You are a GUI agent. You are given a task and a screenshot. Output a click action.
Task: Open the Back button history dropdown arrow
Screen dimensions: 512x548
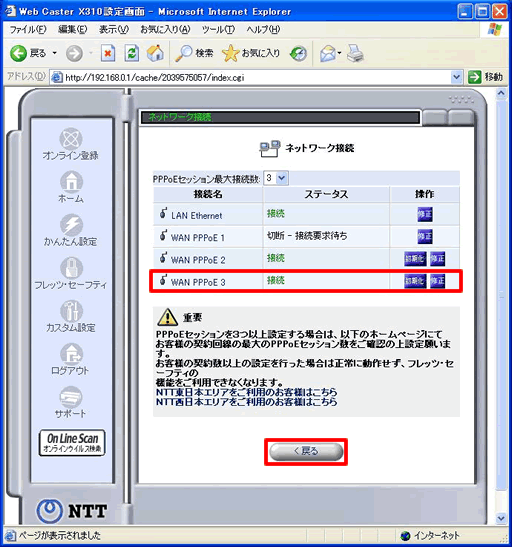pyautogui.click(x=55, y=53)
